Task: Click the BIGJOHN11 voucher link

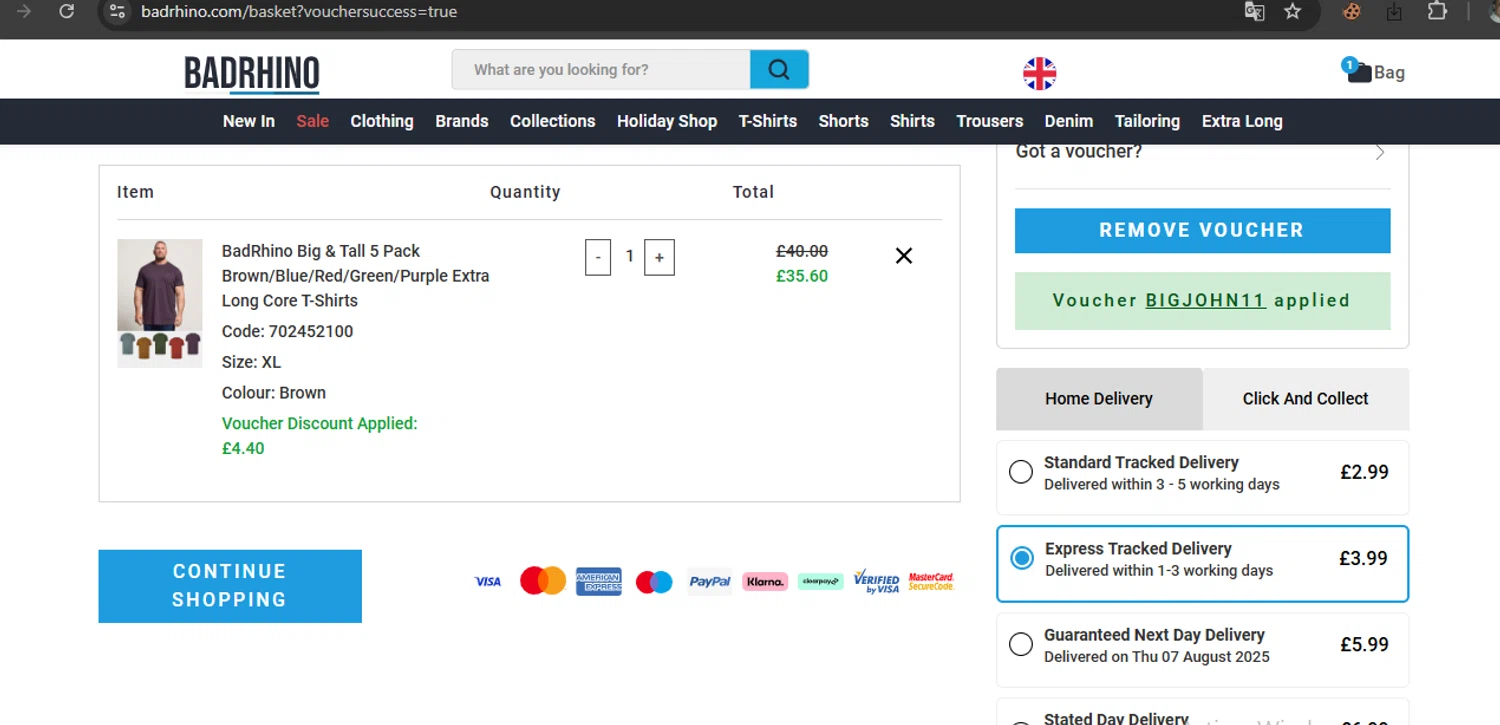Action: 1206,300
